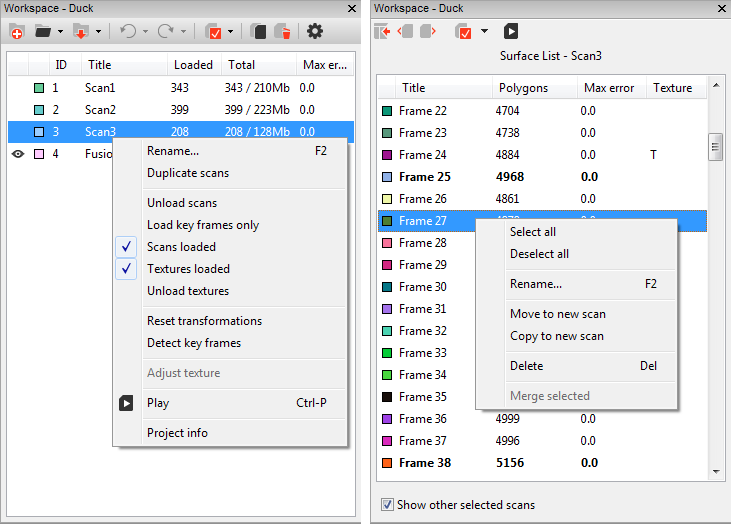Close the right Workspace - Duck panel
The image size is (731, 524).
pyautogui.click(x=721, y=8)
